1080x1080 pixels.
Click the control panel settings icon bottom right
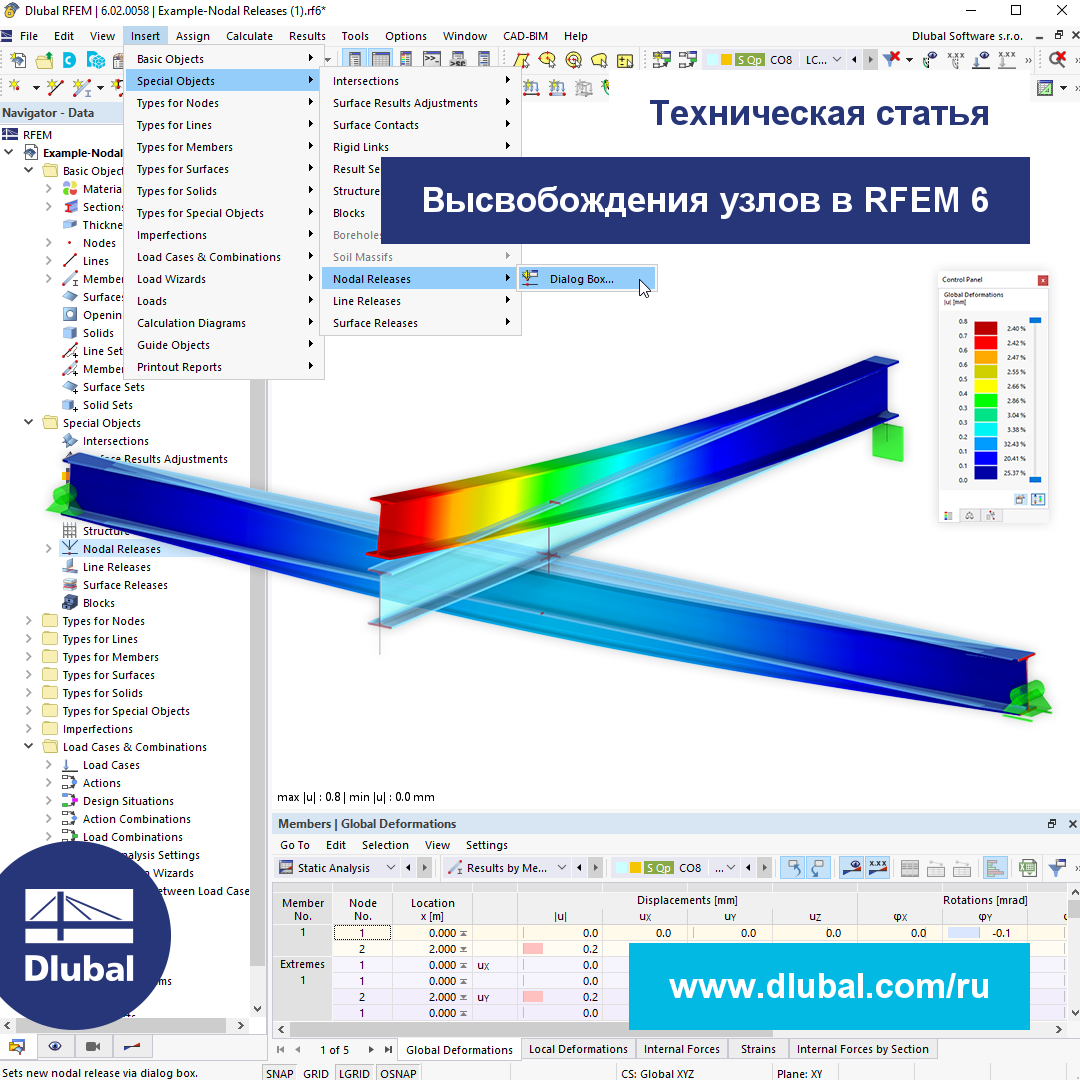click(1038, 499)
